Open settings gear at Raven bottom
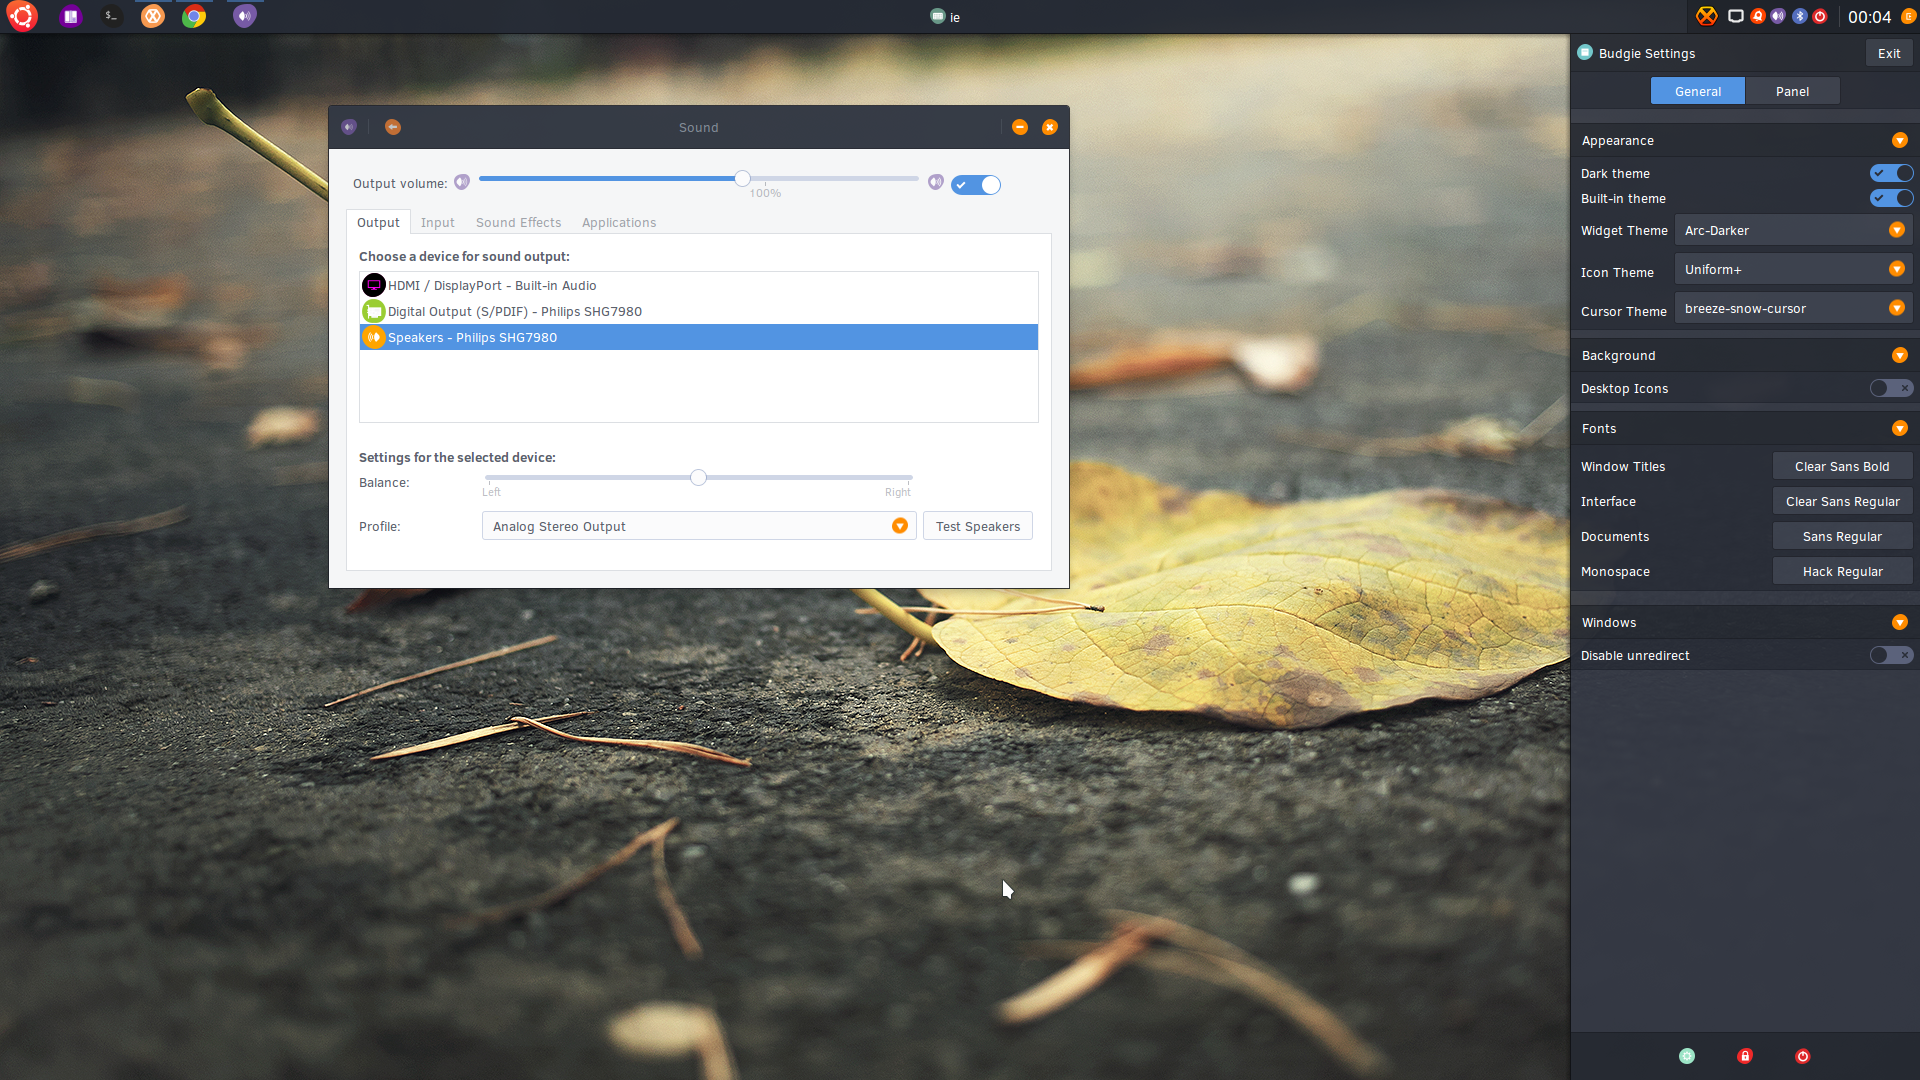 coord(1687,1056)
